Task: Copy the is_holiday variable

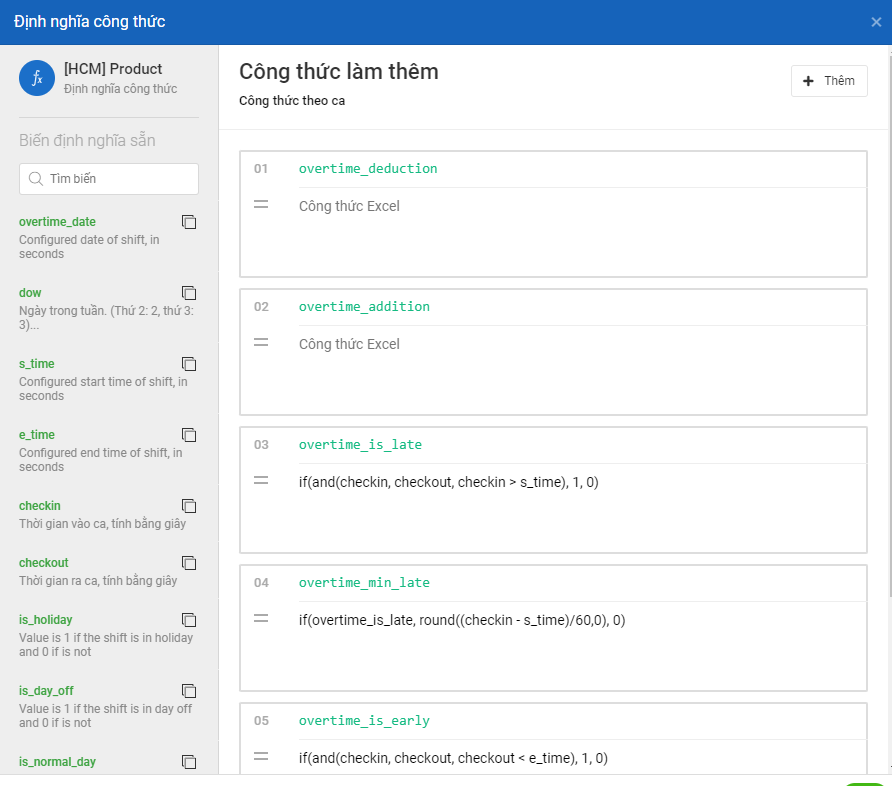Action: click(189, 620)
